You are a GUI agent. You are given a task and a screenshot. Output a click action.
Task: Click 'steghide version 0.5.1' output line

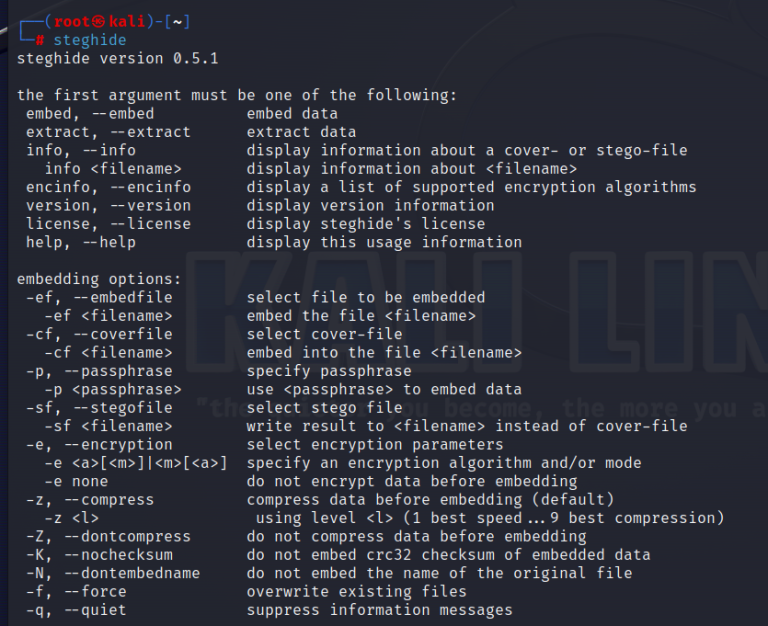tap(118, 58)
